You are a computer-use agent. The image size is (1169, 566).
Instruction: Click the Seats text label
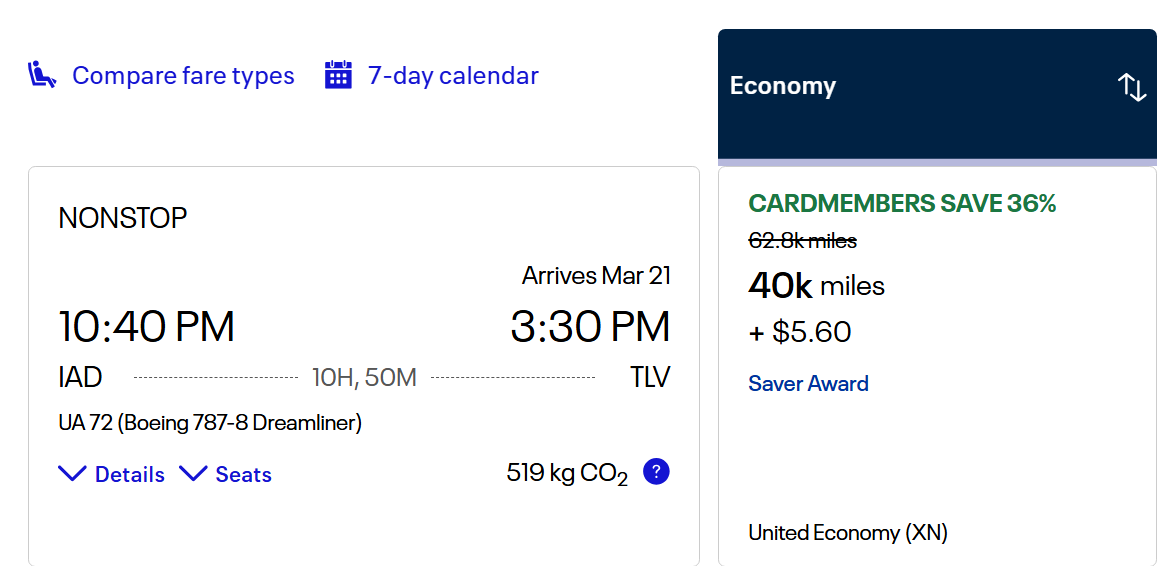[x=243, y=475]
